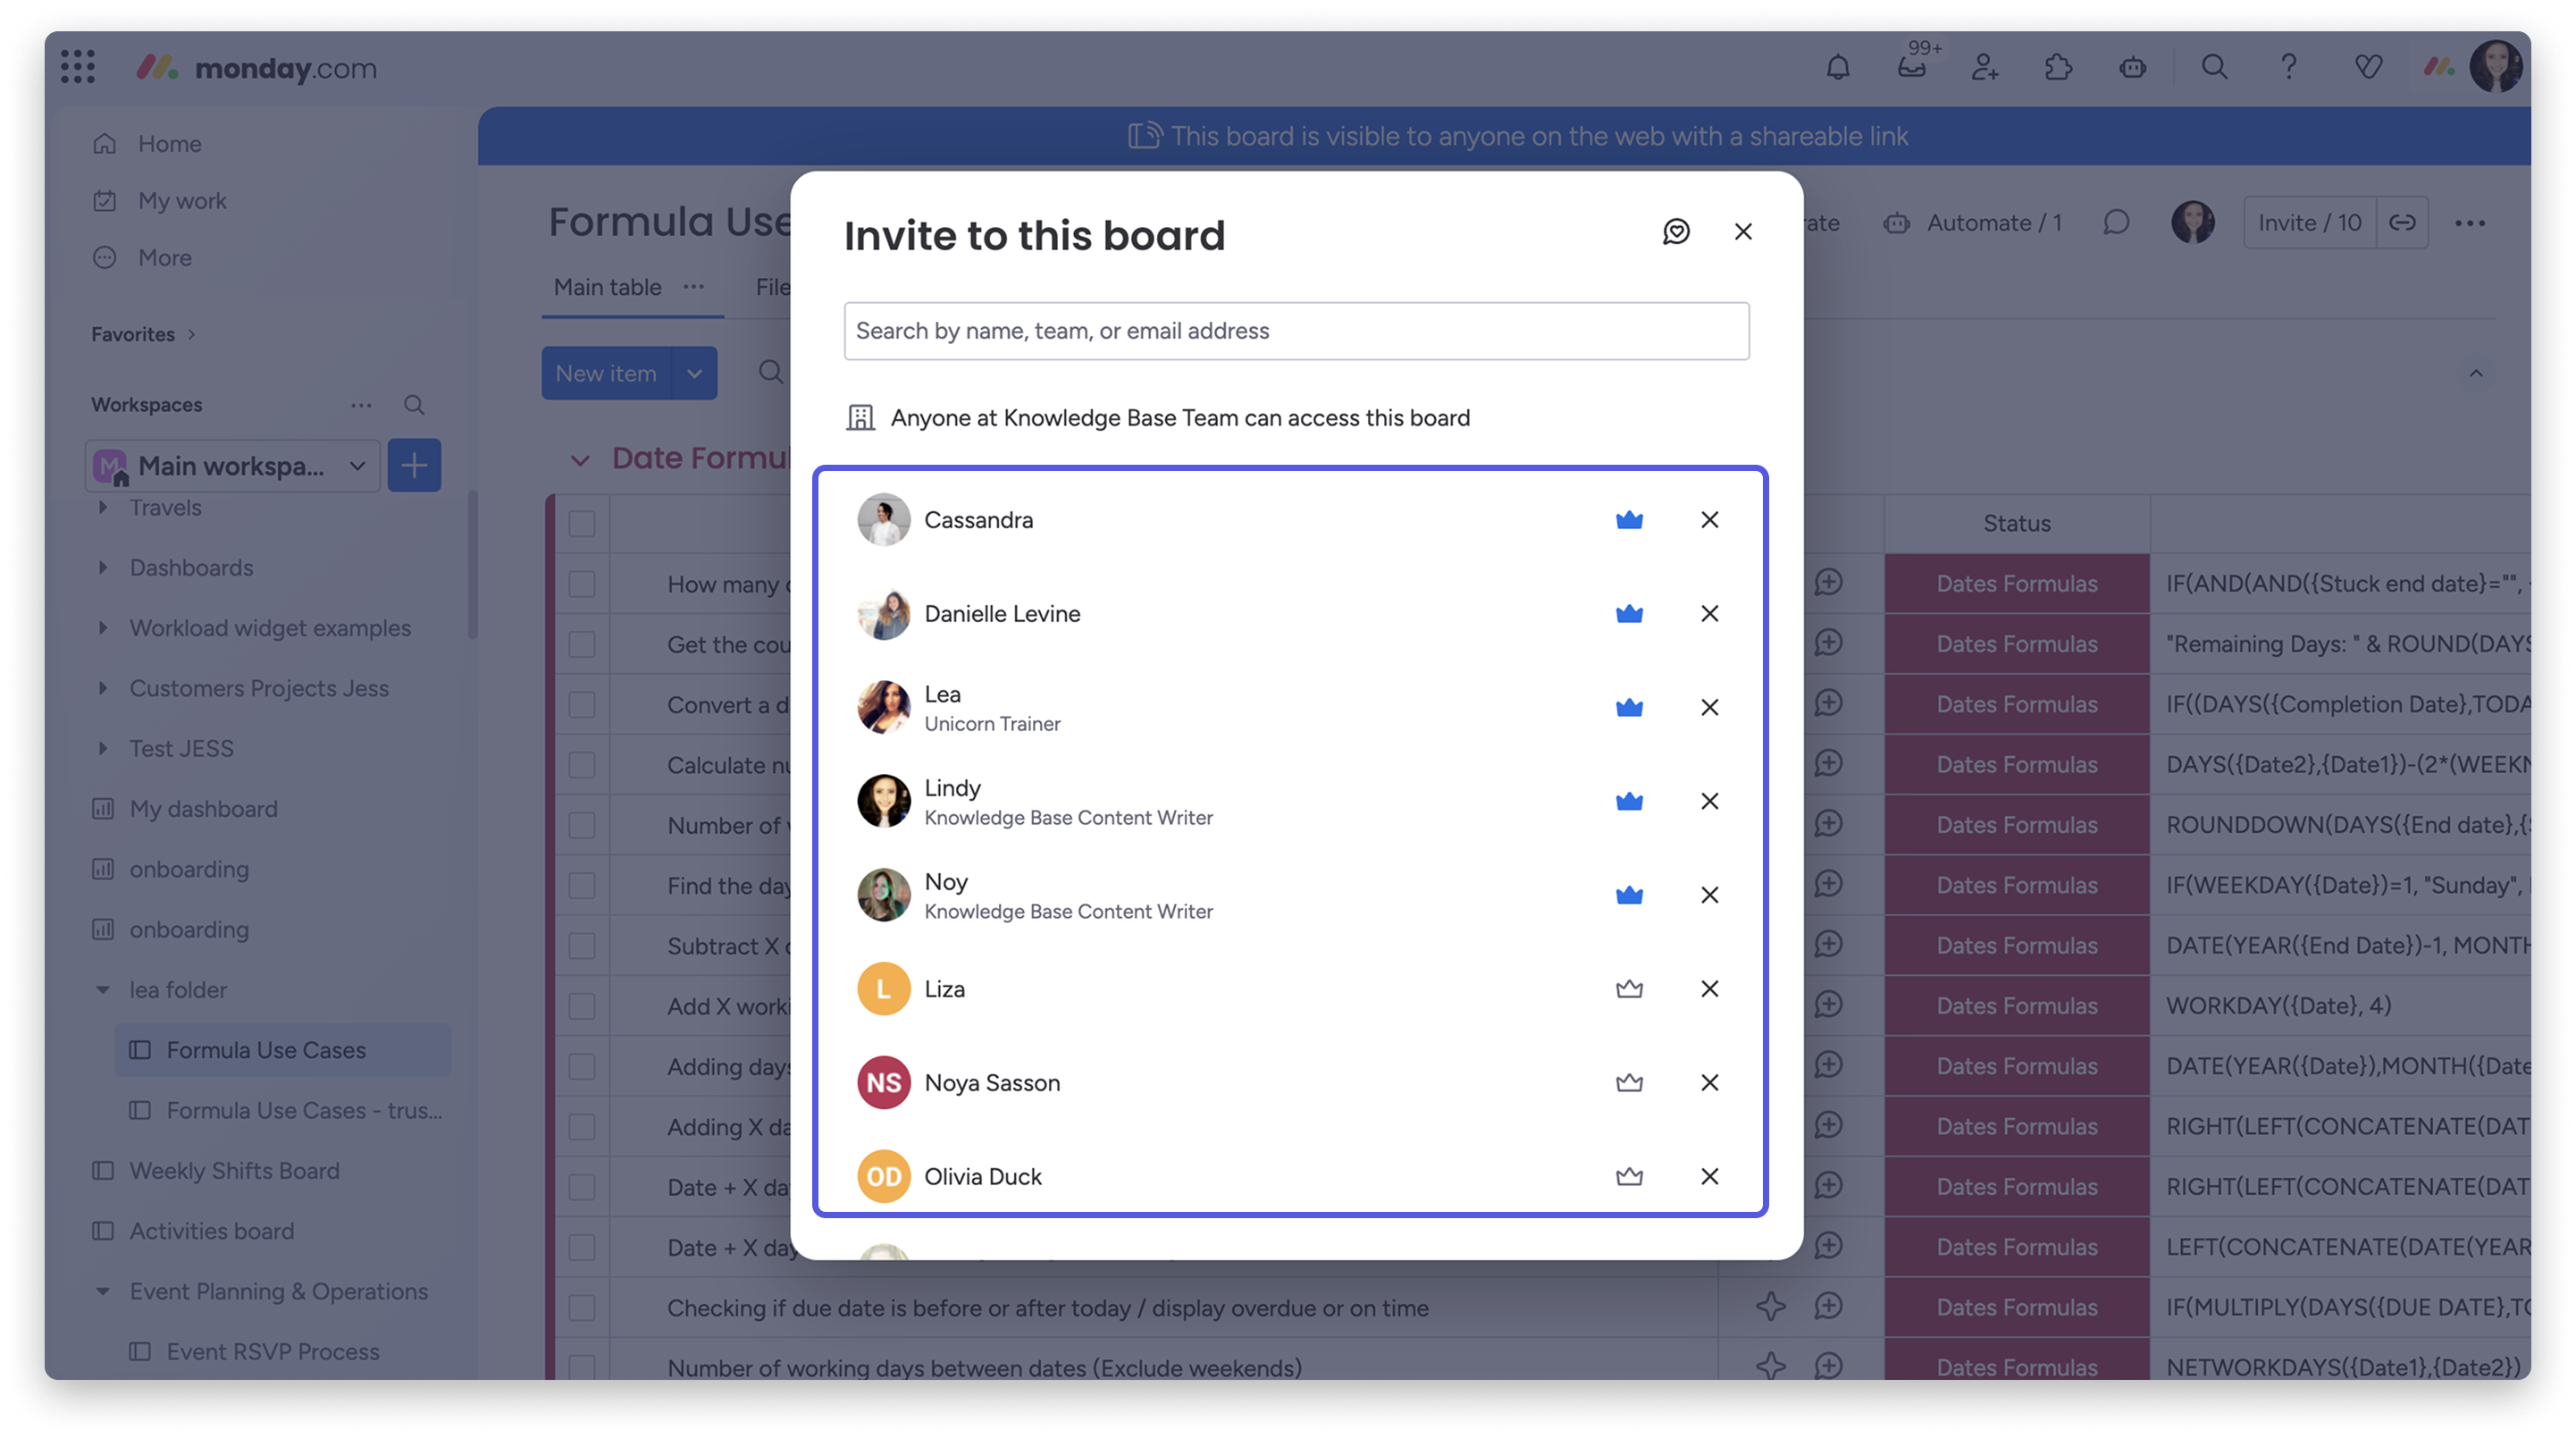
Task: Click the invite members icon in top bar
Action: coord(1984,68)
